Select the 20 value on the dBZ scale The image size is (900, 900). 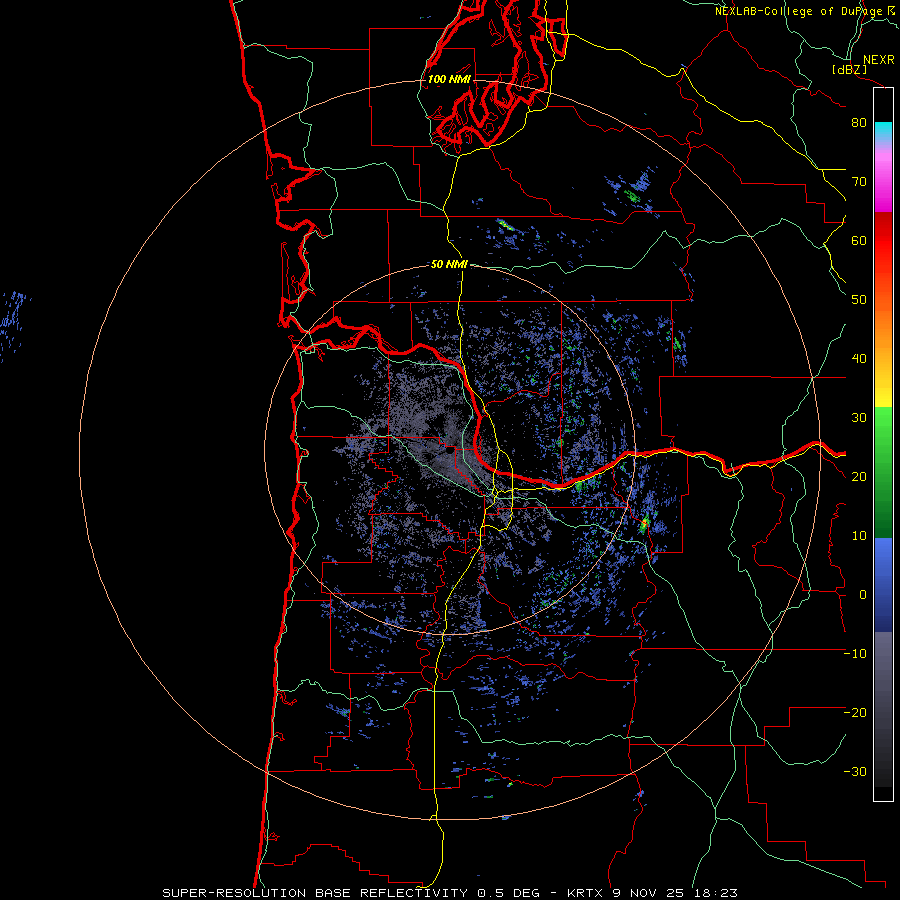[859, 476]
